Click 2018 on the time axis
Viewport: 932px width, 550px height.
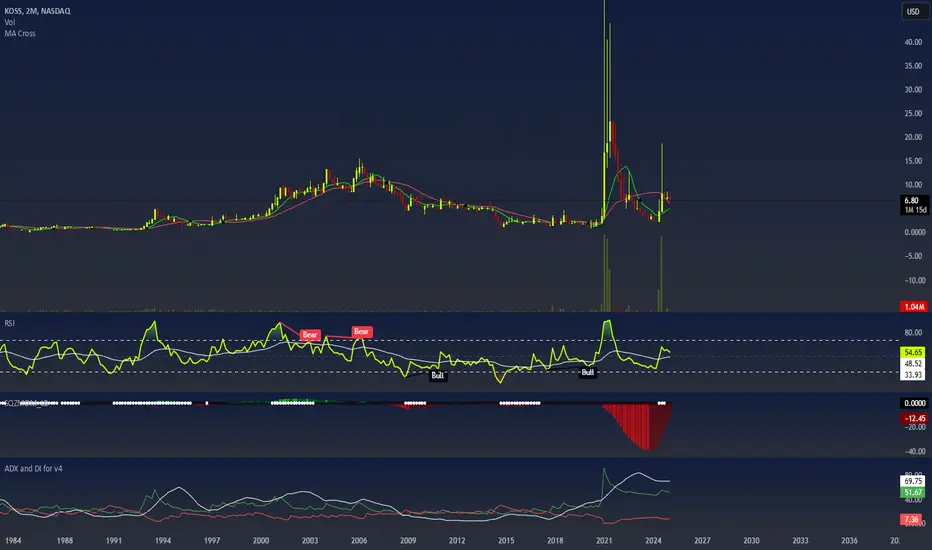click(555, 540)
